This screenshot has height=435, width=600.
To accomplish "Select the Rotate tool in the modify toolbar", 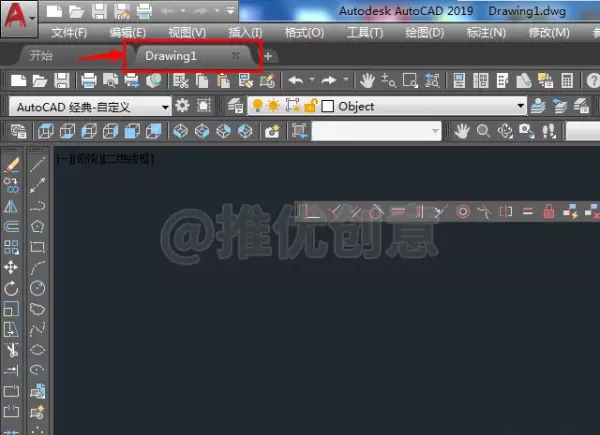I will point(11,288).
